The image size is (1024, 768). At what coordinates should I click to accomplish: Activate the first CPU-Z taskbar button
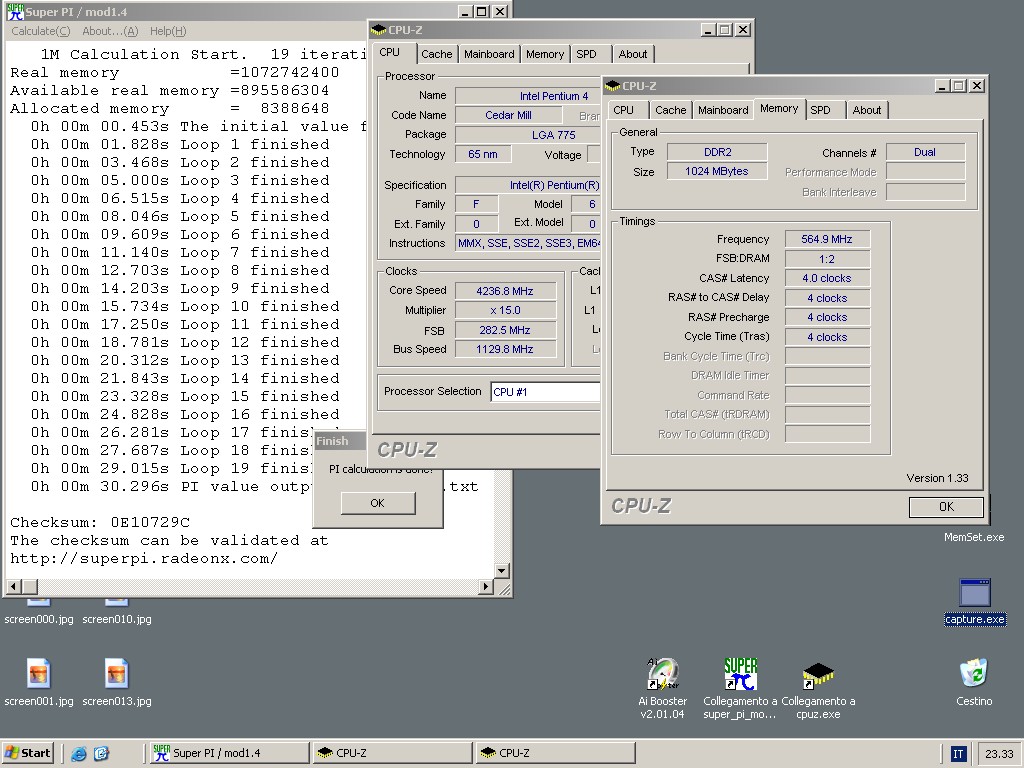(392, 753)
